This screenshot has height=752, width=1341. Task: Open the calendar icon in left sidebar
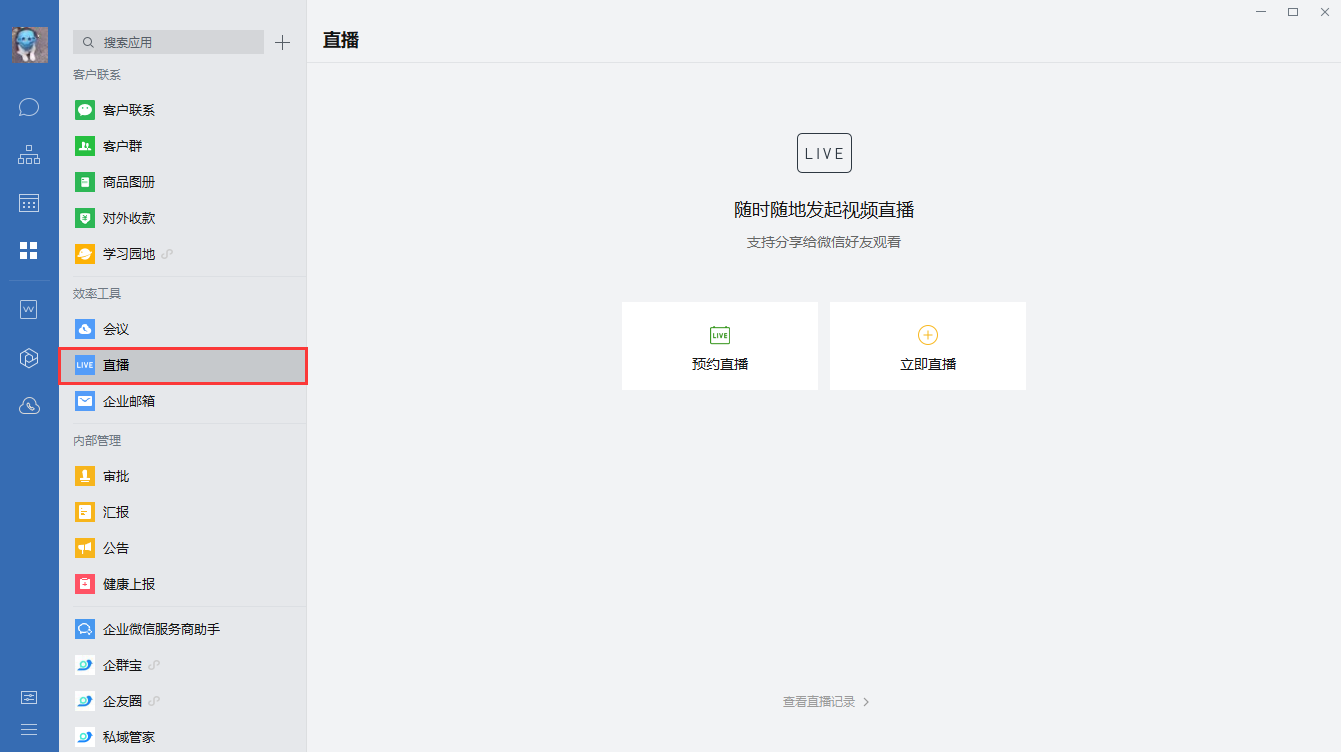pyautogui.click(x=29, y=203)
